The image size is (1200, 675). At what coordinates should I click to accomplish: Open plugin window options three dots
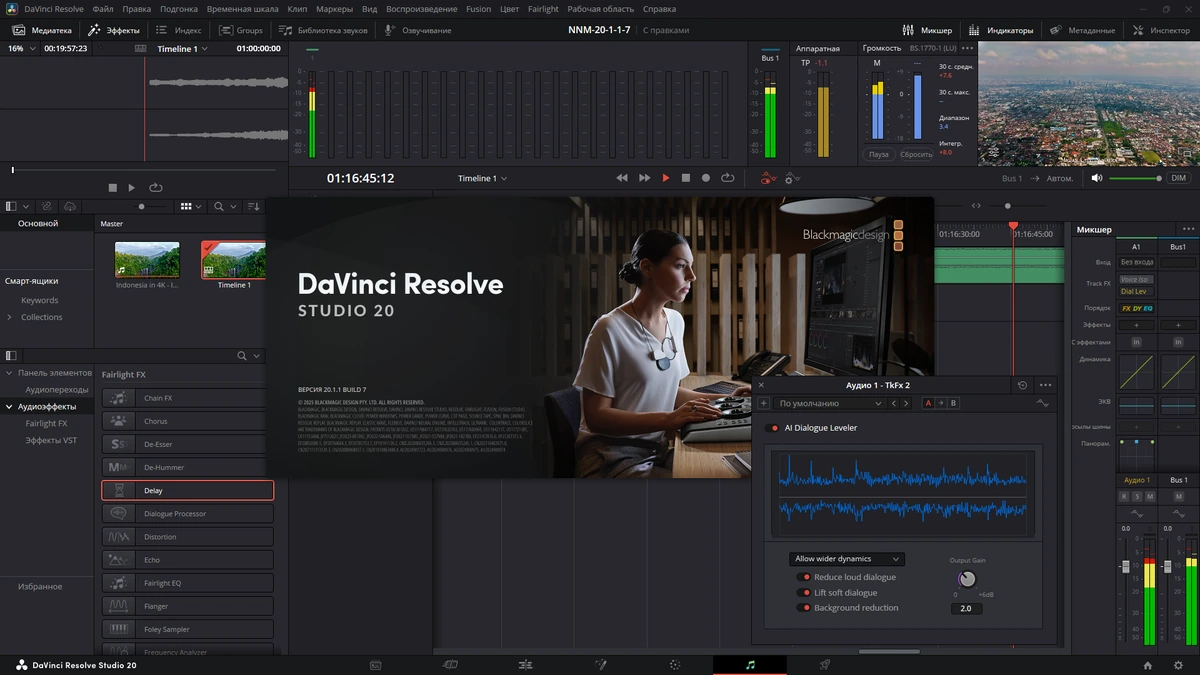click(x=1046, y=385)
